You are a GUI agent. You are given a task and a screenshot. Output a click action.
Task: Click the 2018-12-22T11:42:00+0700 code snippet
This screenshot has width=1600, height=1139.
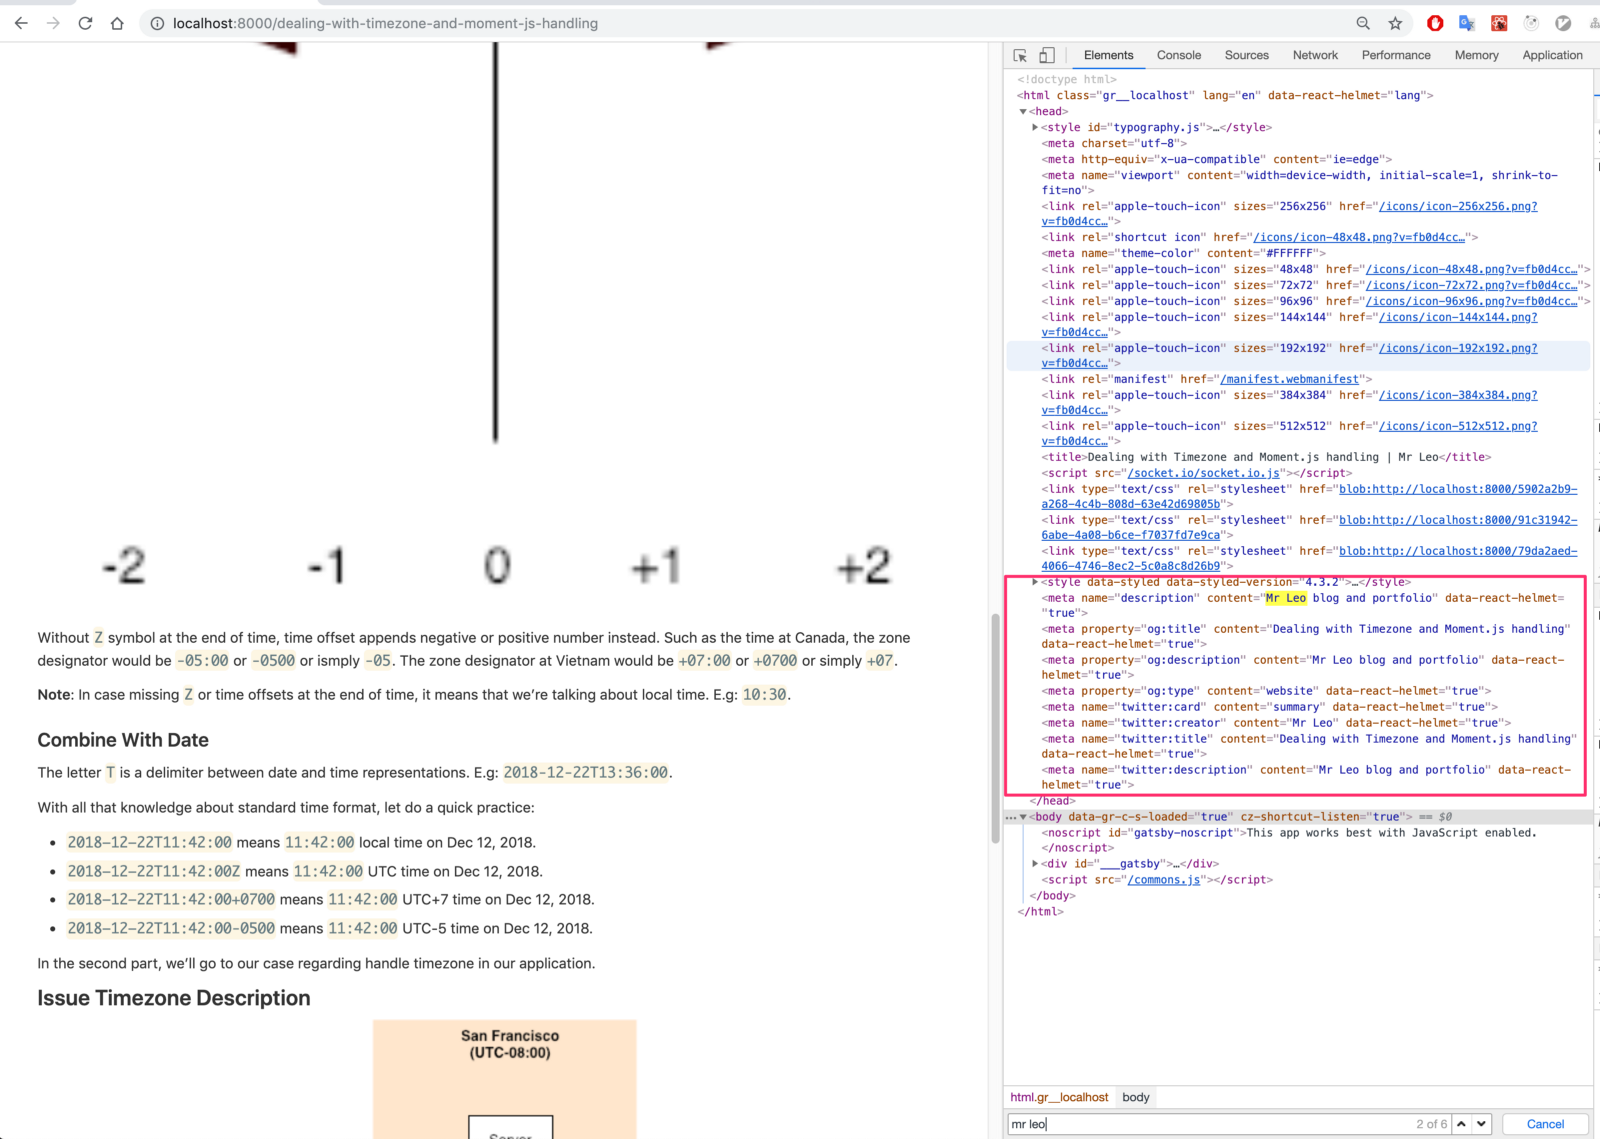(x=171, y=900)
